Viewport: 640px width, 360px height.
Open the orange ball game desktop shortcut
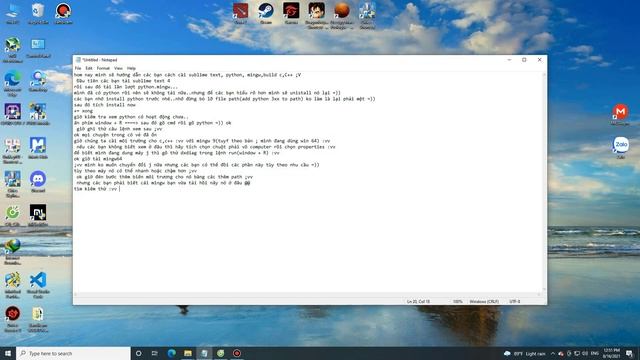342,15
